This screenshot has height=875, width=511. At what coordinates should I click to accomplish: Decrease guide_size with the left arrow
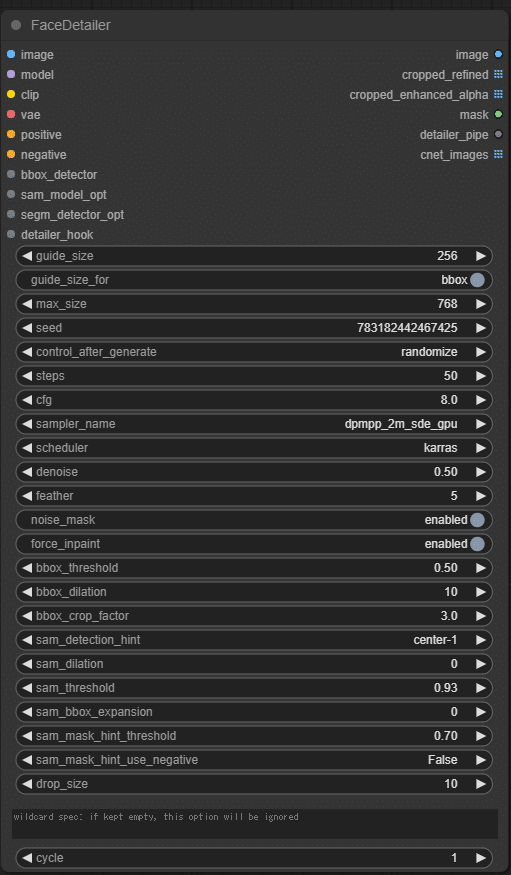[x=26, y=256]
